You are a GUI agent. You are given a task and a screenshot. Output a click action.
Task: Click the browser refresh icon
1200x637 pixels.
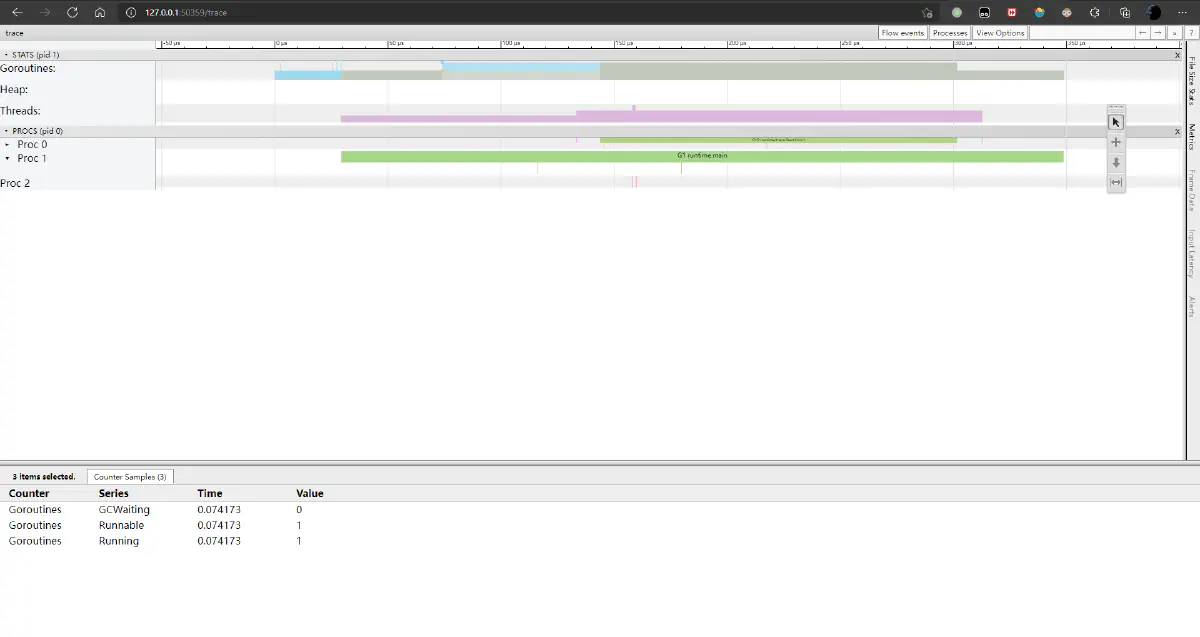pyautogui.click(x=72, y=12)
